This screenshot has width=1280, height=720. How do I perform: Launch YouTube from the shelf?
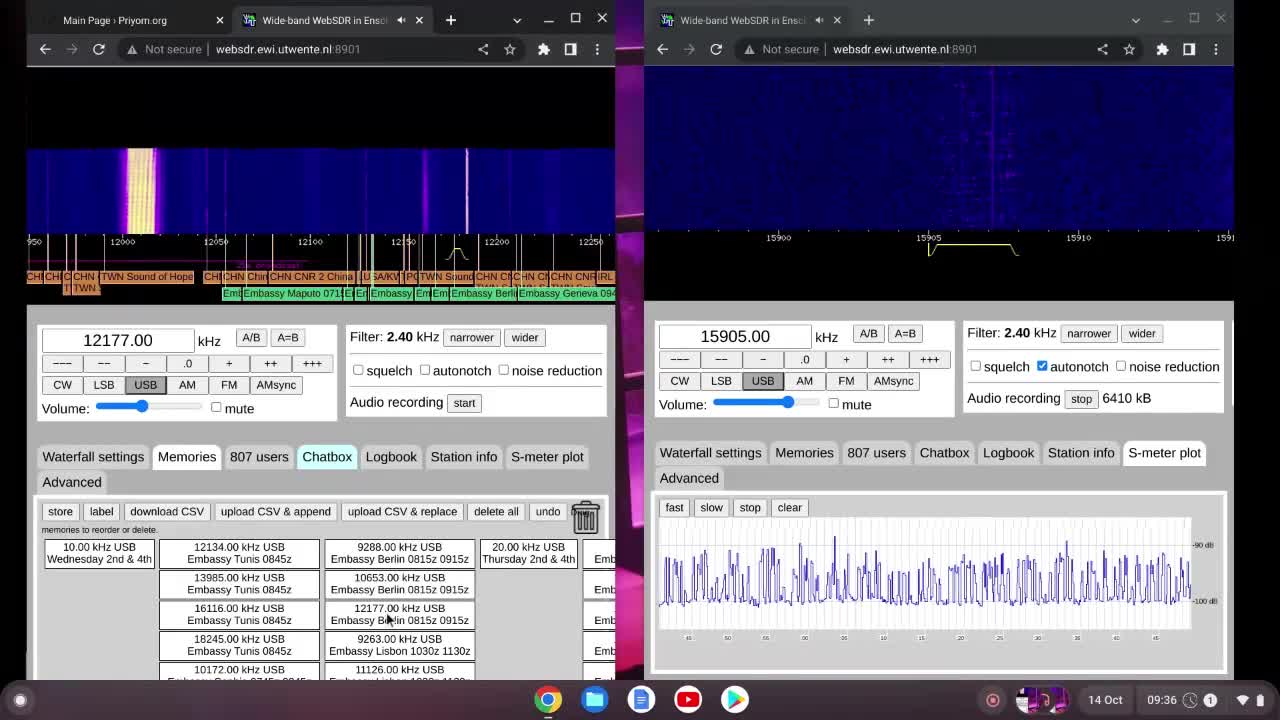(688, 699)
